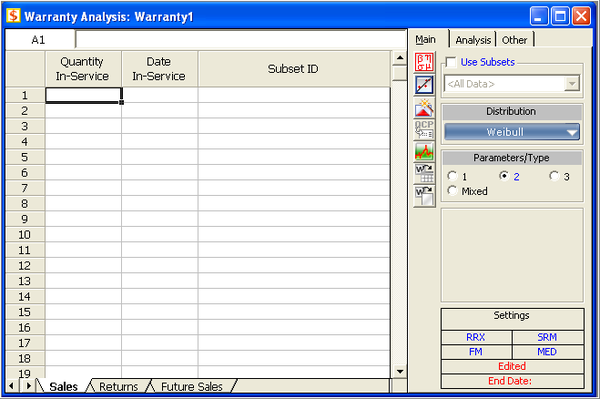Click the vertical scrollbar down arrow
The image size is (600, 399).
(x=400, y=371)
